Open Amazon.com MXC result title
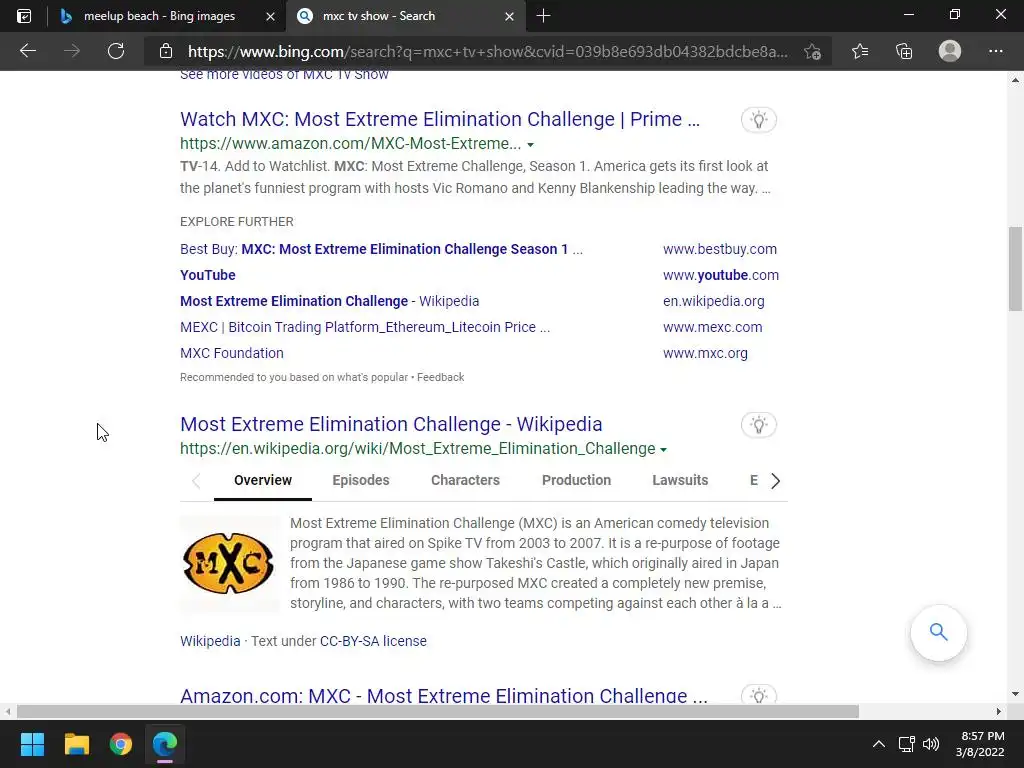The width and height of the screenshot is (1024, 768). (444, 695)
